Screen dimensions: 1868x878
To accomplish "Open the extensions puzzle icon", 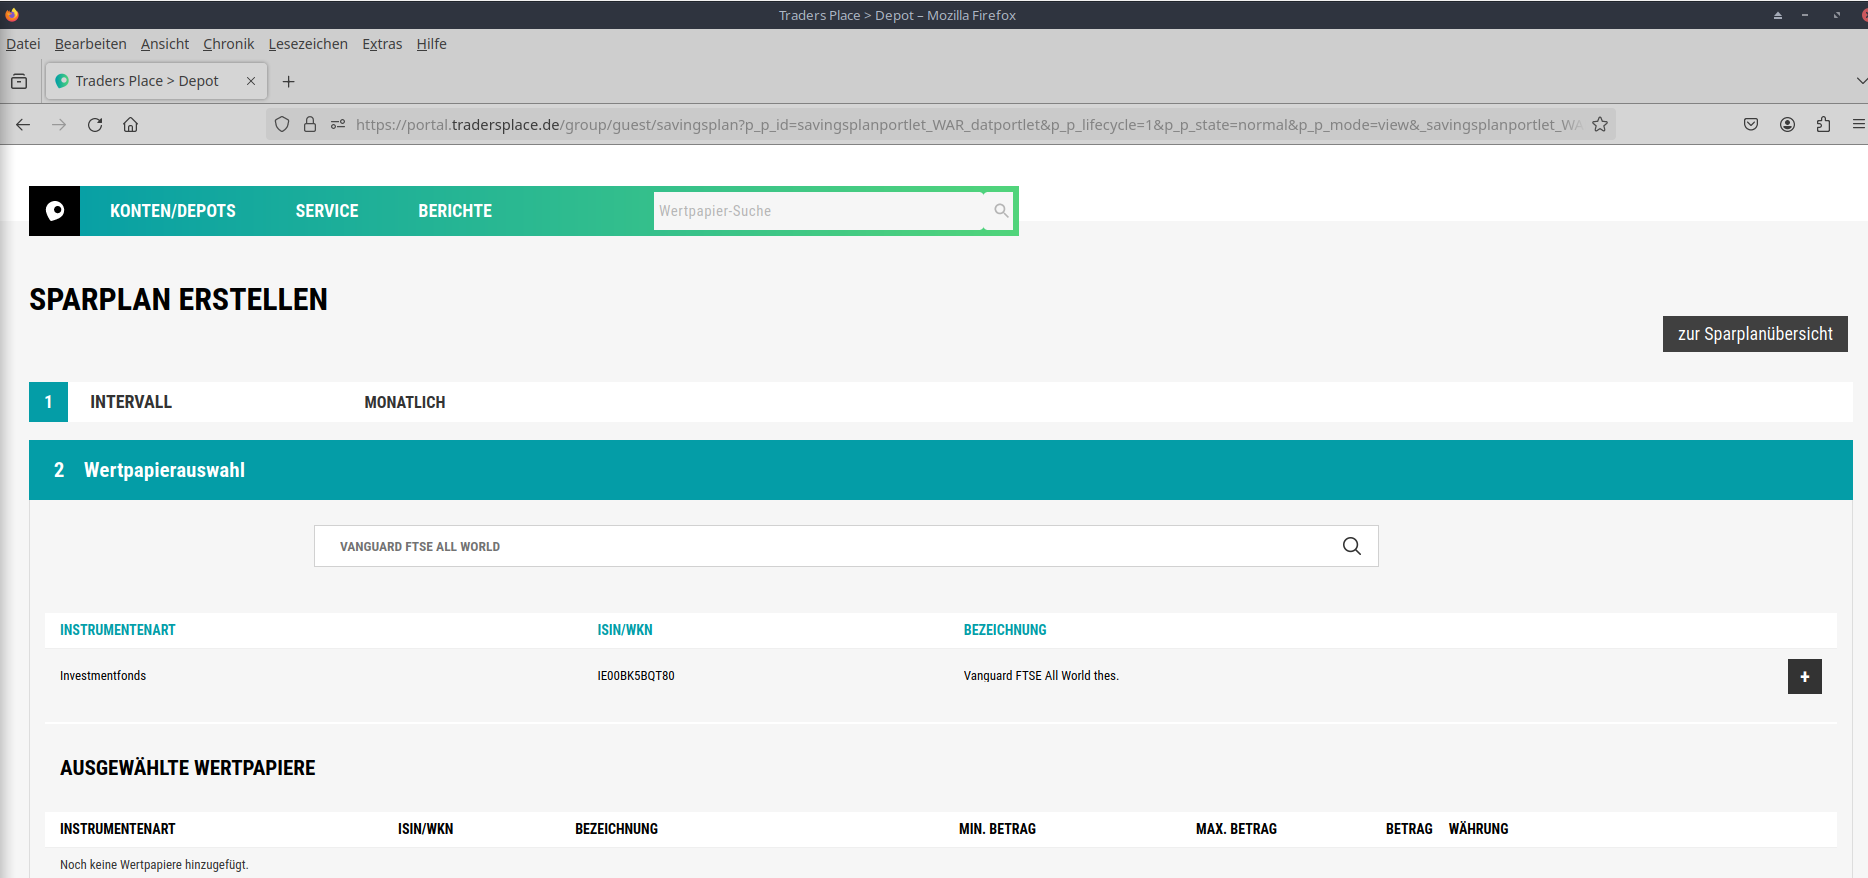I will point(1823,124).
